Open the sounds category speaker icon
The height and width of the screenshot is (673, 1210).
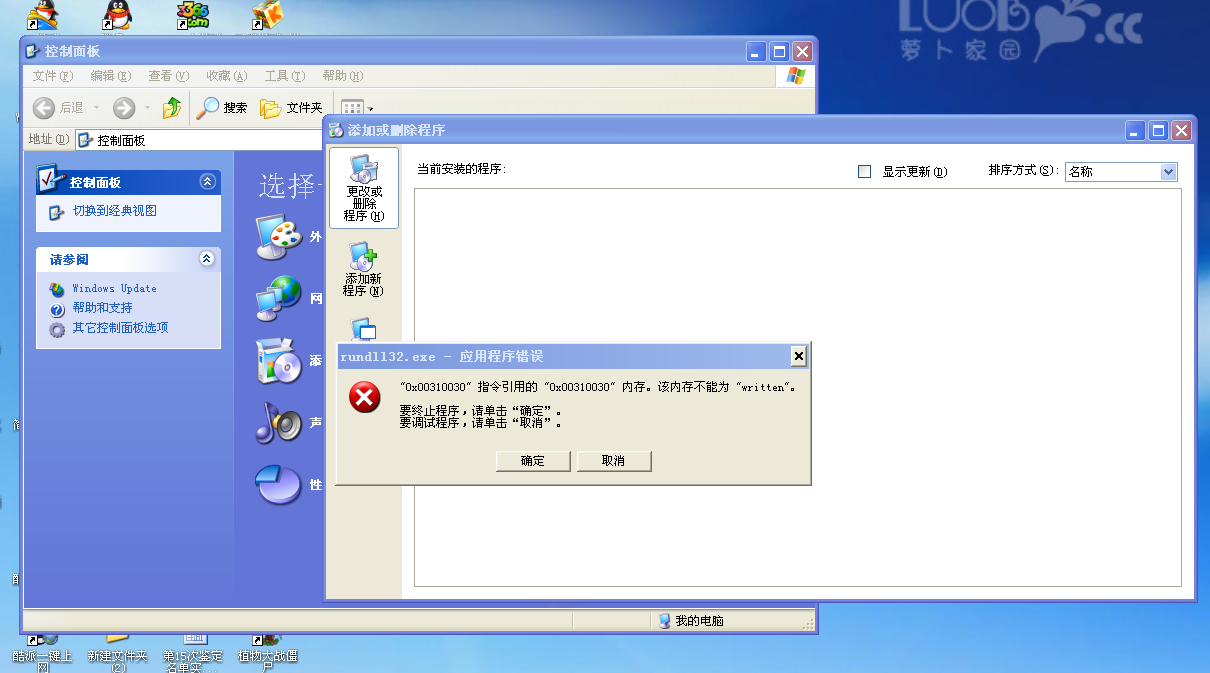[278, 423]
